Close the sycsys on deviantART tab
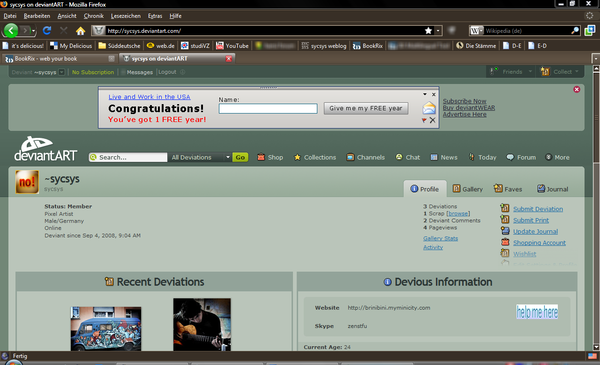 point(229,59)
